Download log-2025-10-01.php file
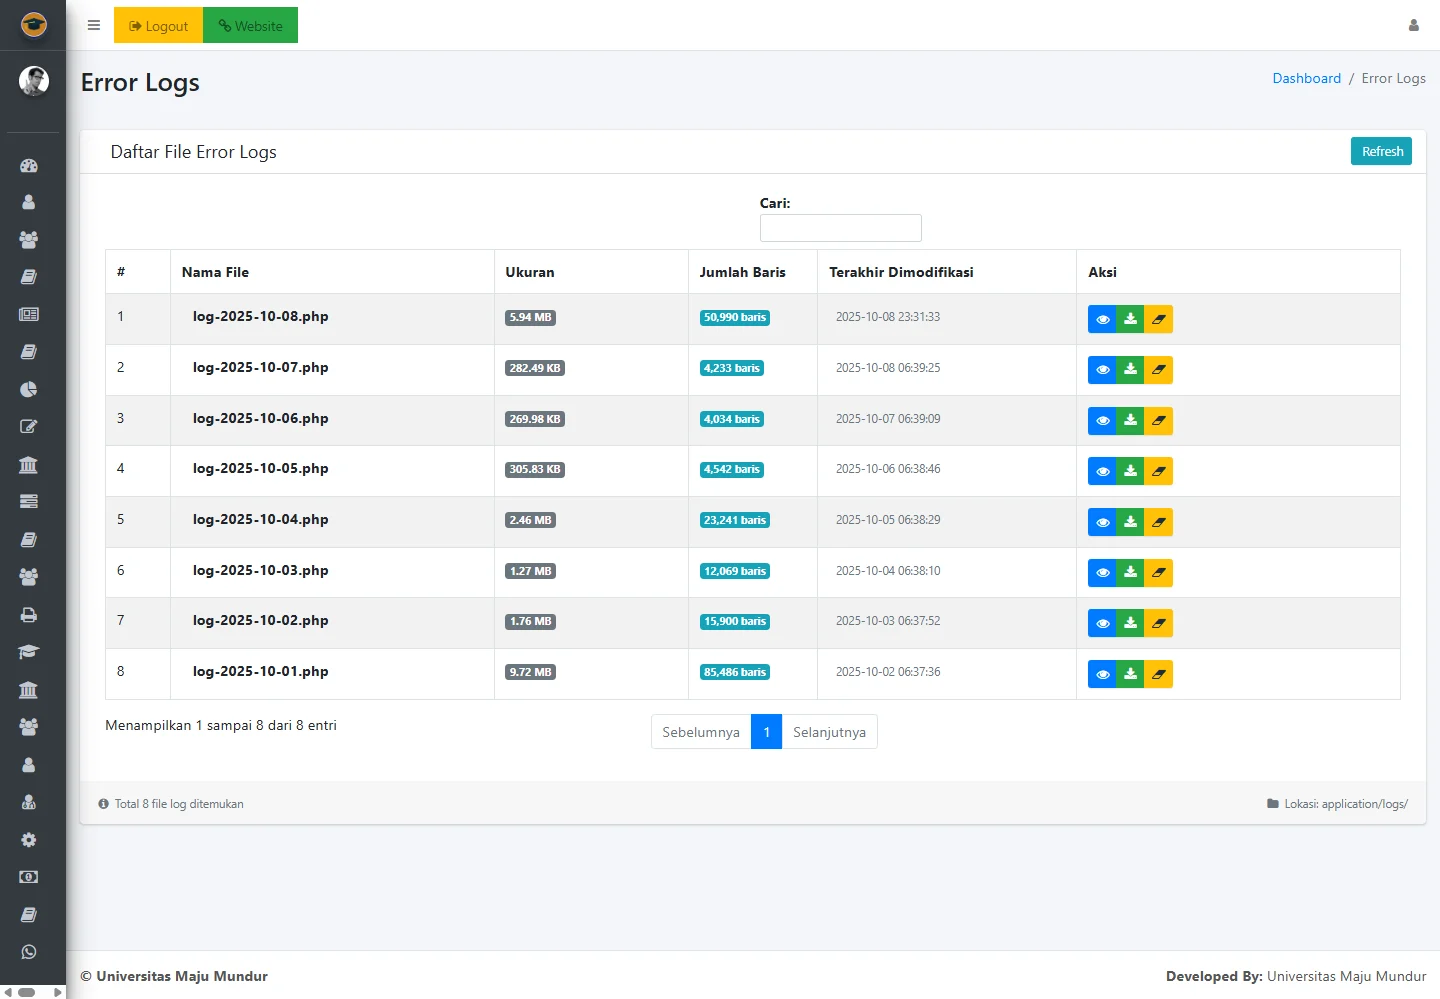 pos(1130,674)
